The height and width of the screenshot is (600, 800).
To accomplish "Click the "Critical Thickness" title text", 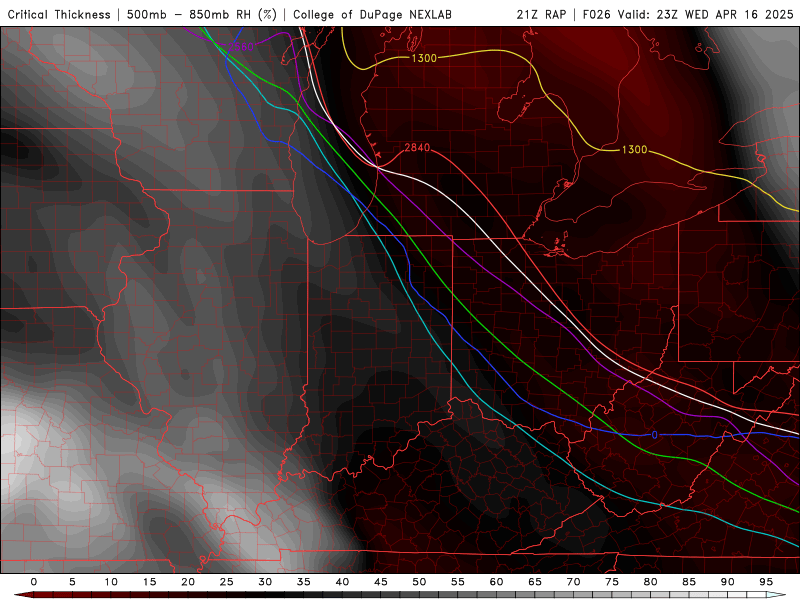I will click(59, 14).
